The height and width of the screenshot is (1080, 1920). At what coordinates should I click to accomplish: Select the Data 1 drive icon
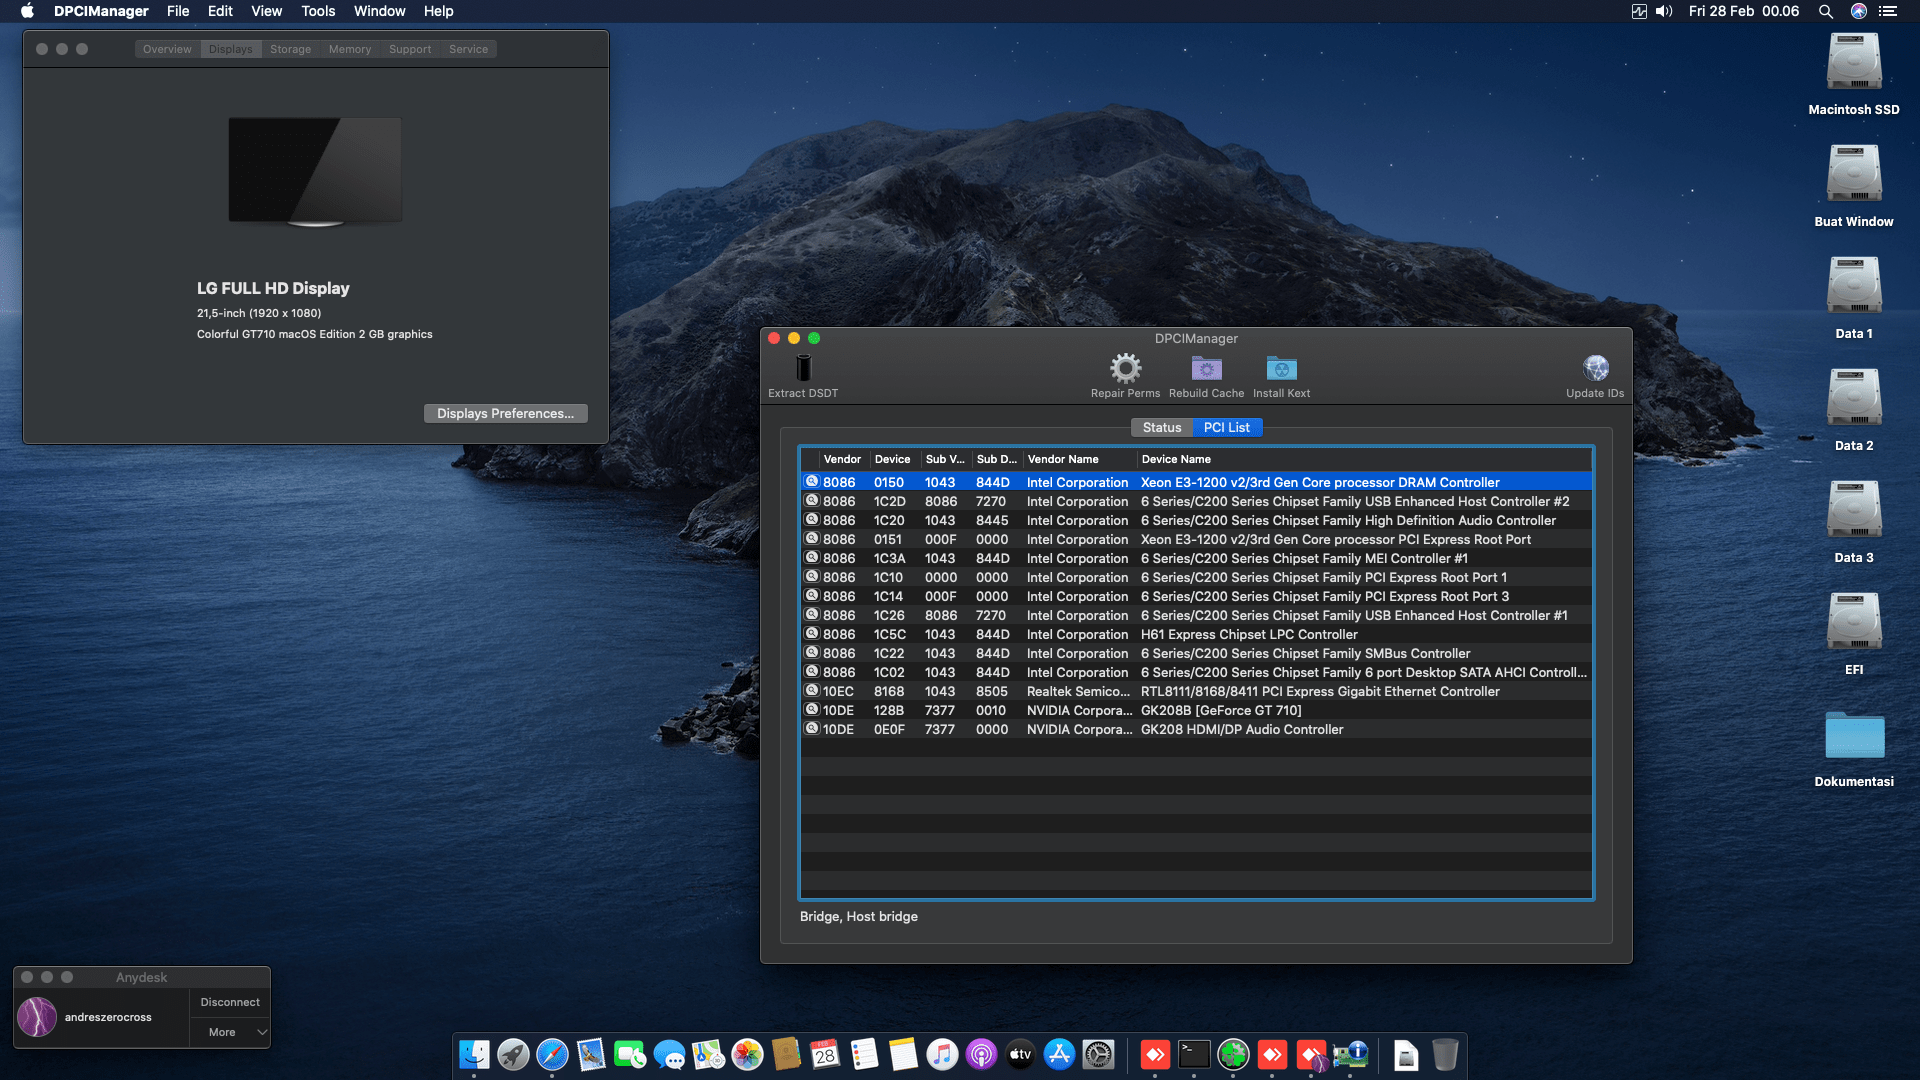pyautogui.click(x=1854, y=286)
